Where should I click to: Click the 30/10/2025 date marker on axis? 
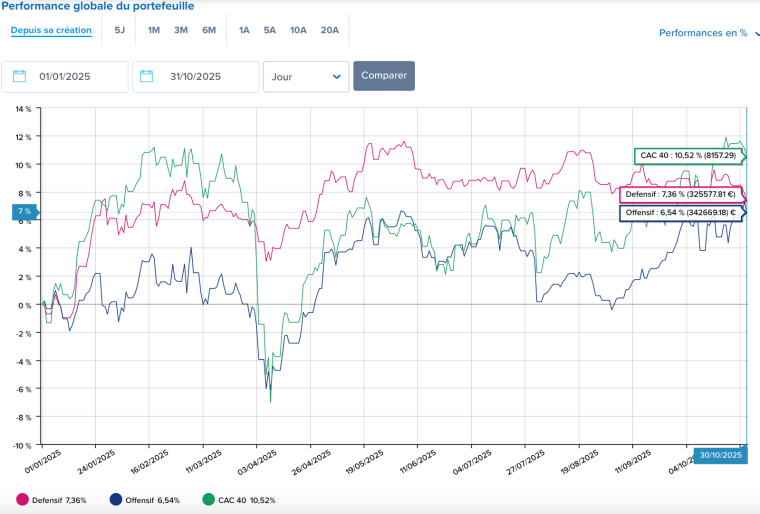720,455
